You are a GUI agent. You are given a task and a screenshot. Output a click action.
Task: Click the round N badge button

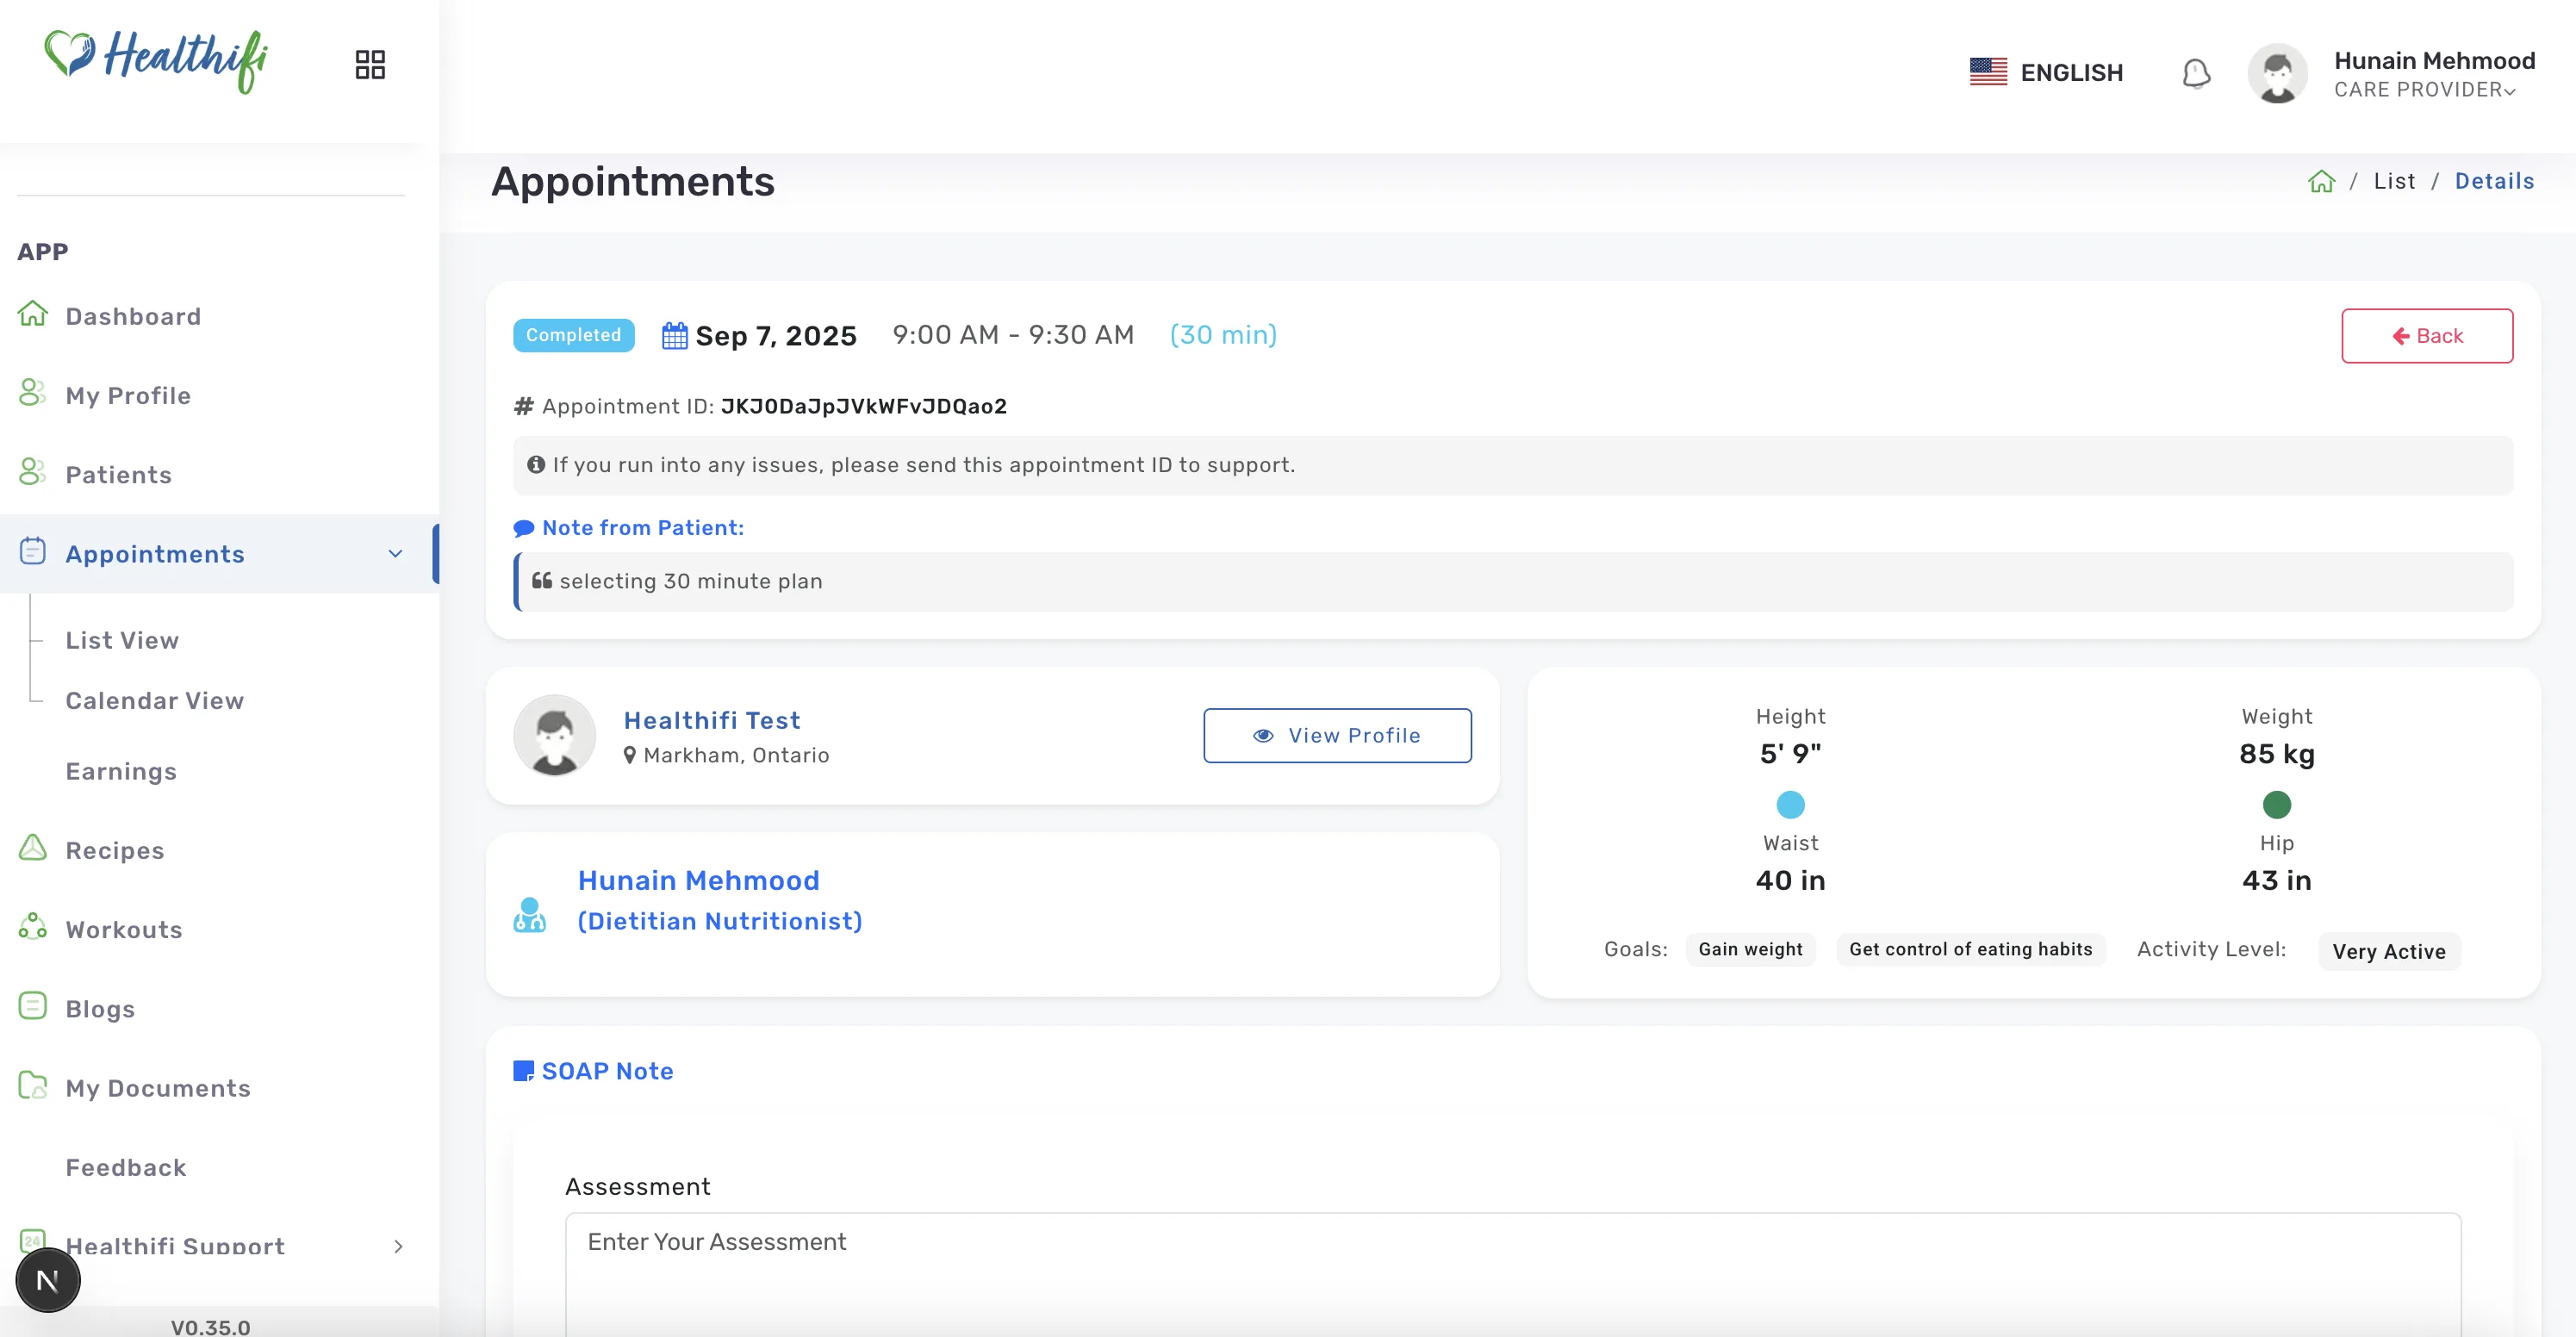[x=48, y=1280]
